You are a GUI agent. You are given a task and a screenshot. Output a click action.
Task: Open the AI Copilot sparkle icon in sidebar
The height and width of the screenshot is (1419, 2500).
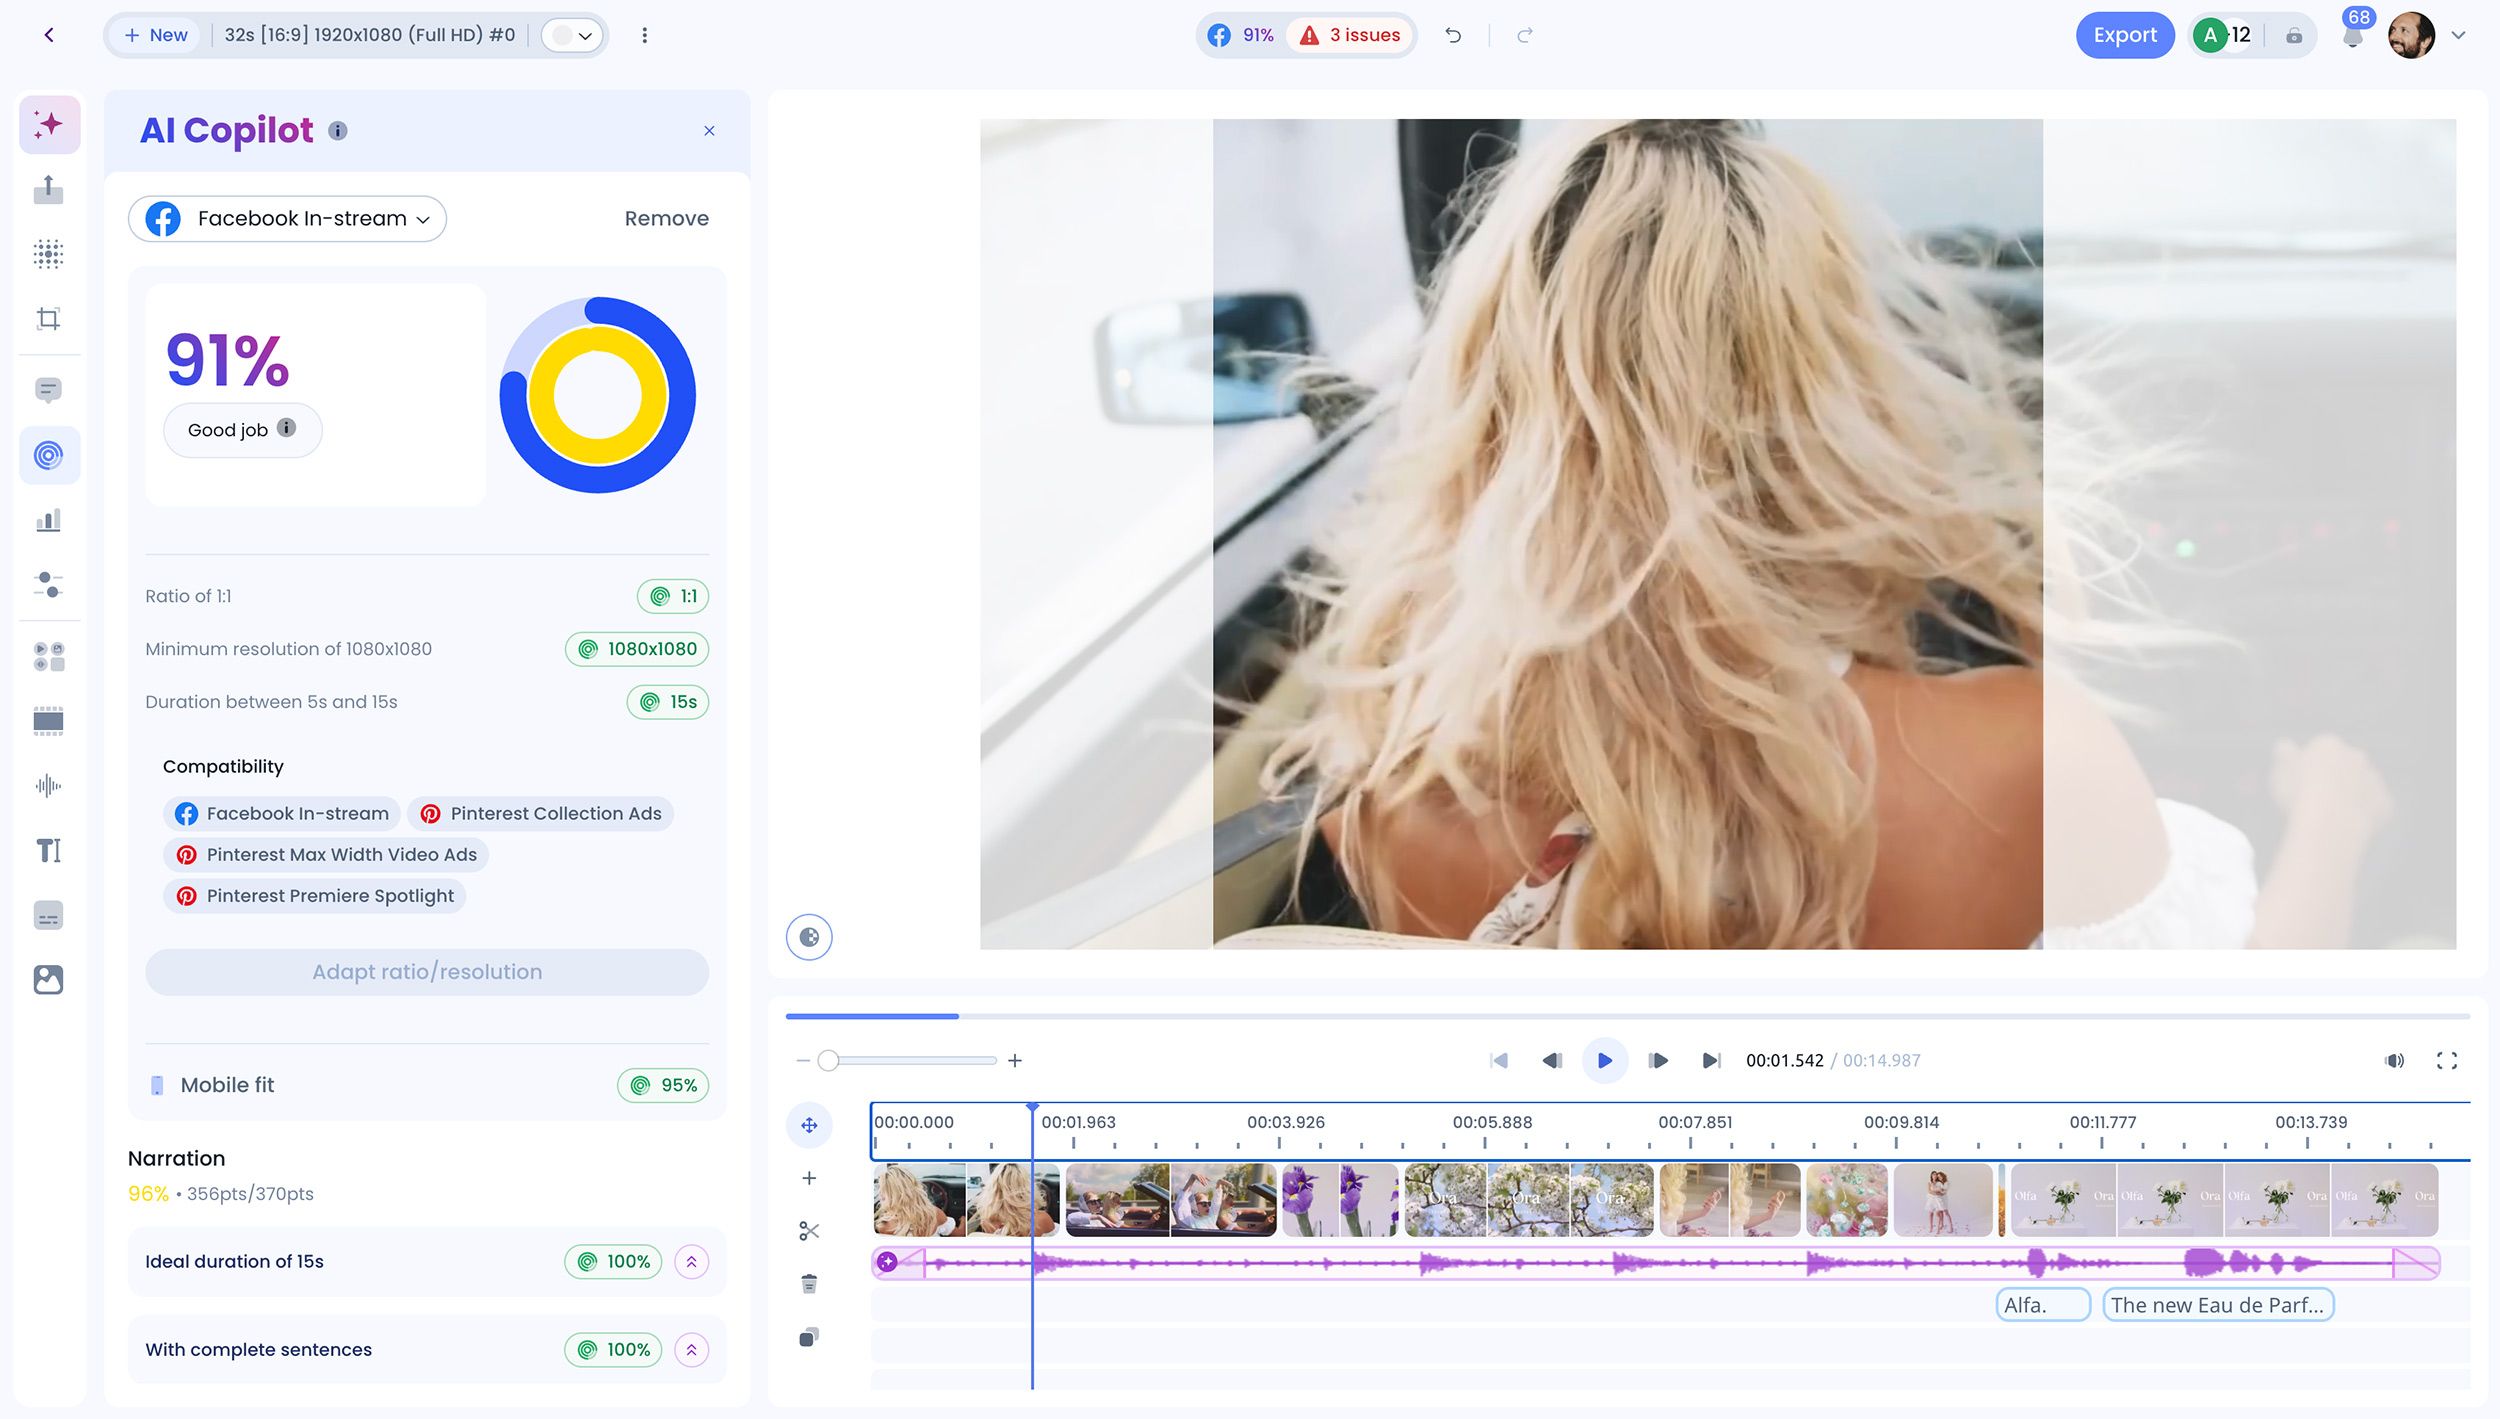tap(48, 125)
